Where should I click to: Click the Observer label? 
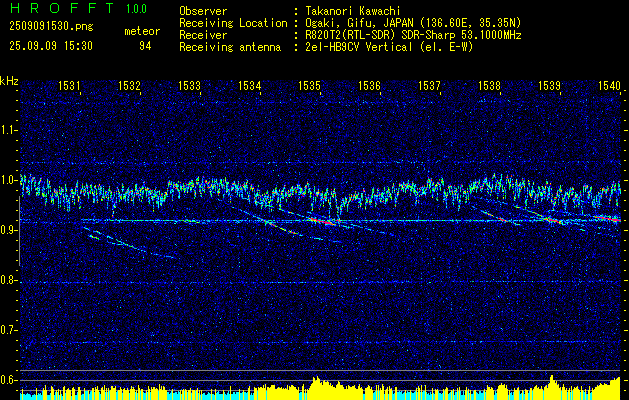coord(203,11)
